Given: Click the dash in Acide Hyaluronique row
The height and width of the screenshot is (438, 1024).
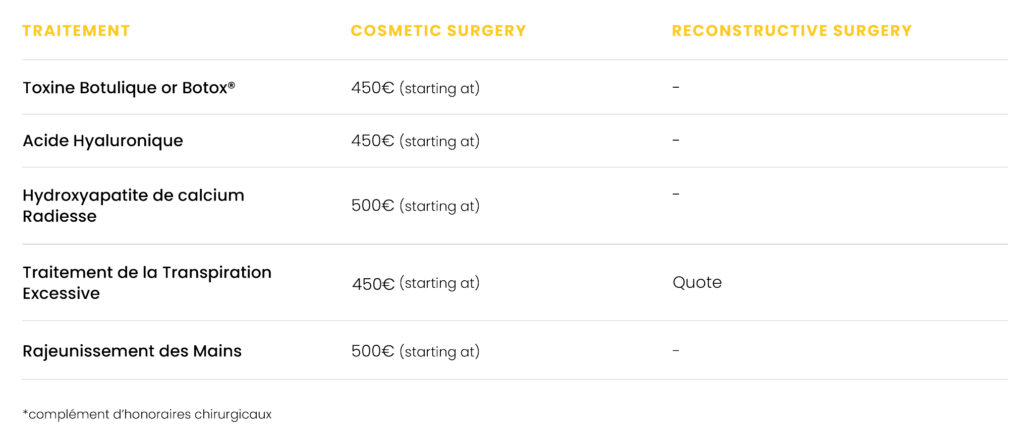Looking at the screenshot, I should [676, 140].
